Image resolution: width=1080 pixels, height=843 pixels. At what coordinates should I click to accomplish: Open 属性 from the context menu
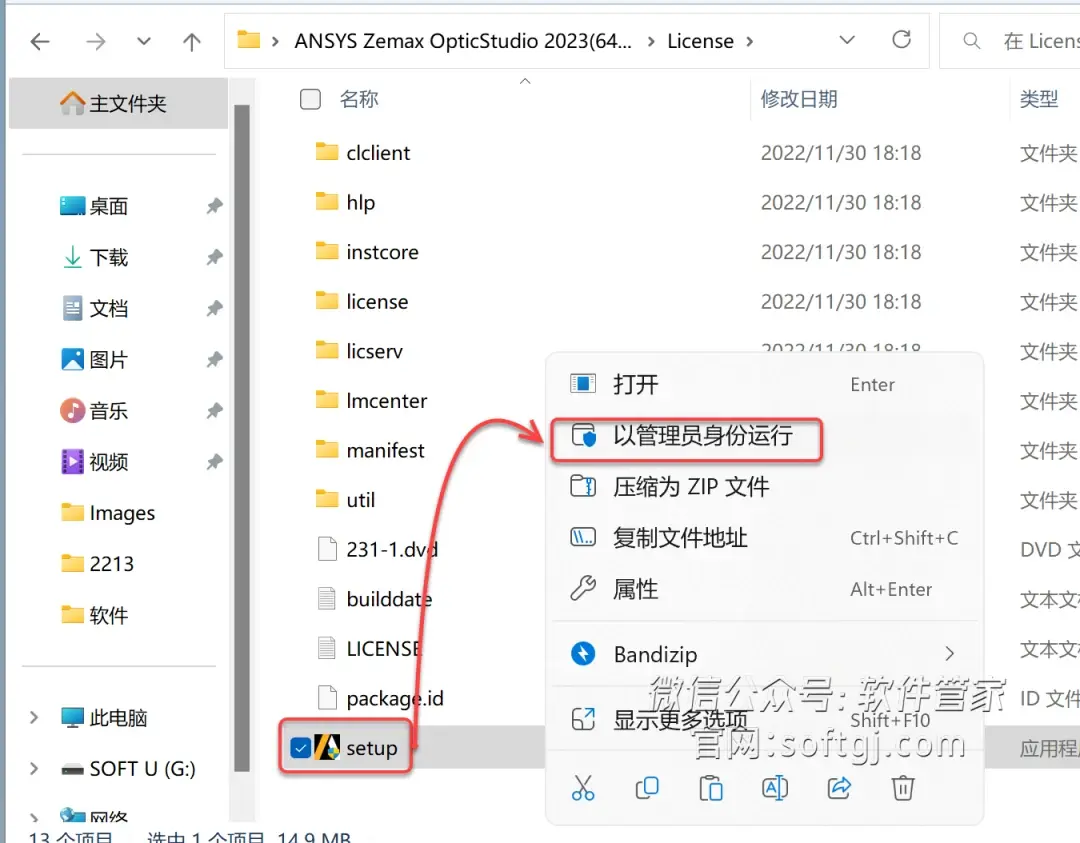(x=765, y=589)
